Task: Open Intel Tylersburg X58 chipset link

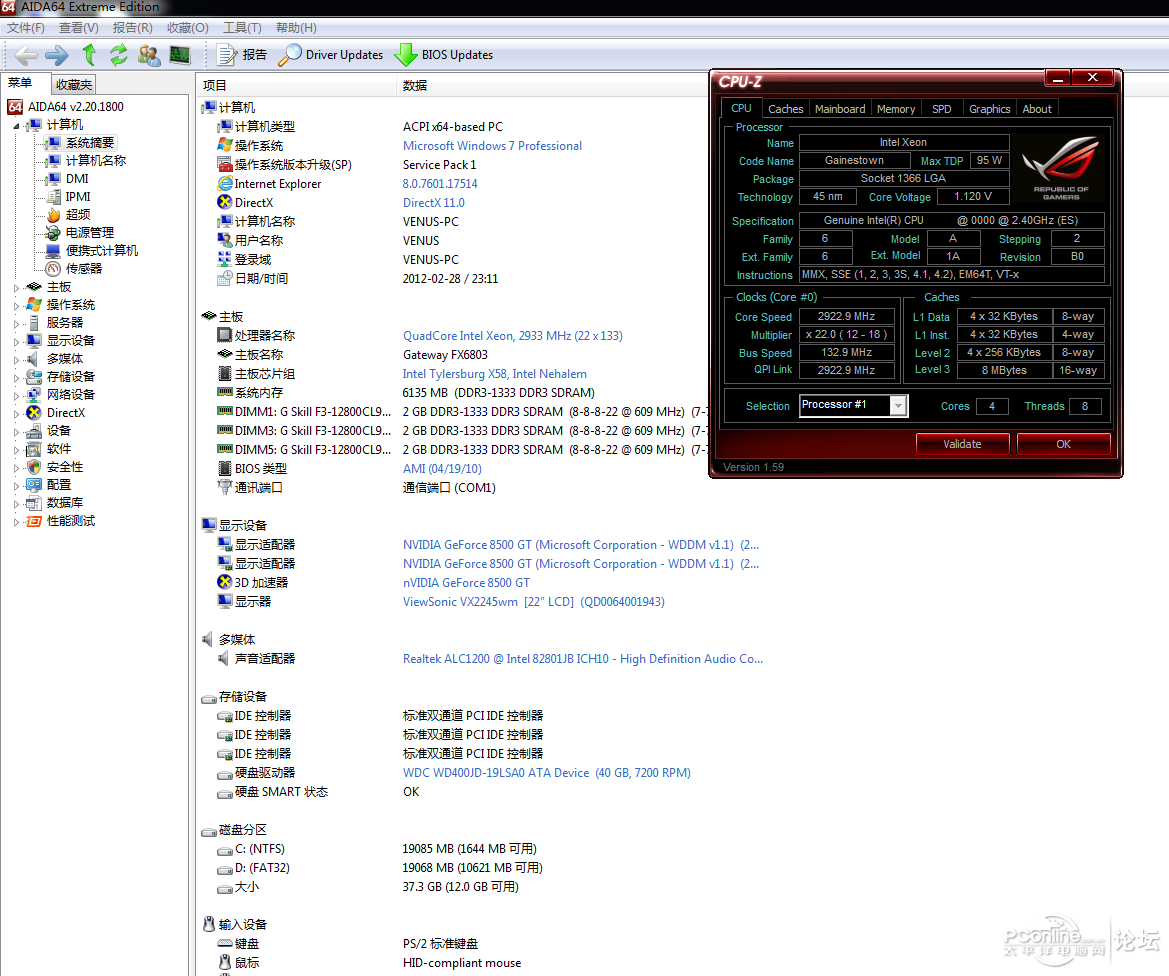Action: [x=494, y=374]
